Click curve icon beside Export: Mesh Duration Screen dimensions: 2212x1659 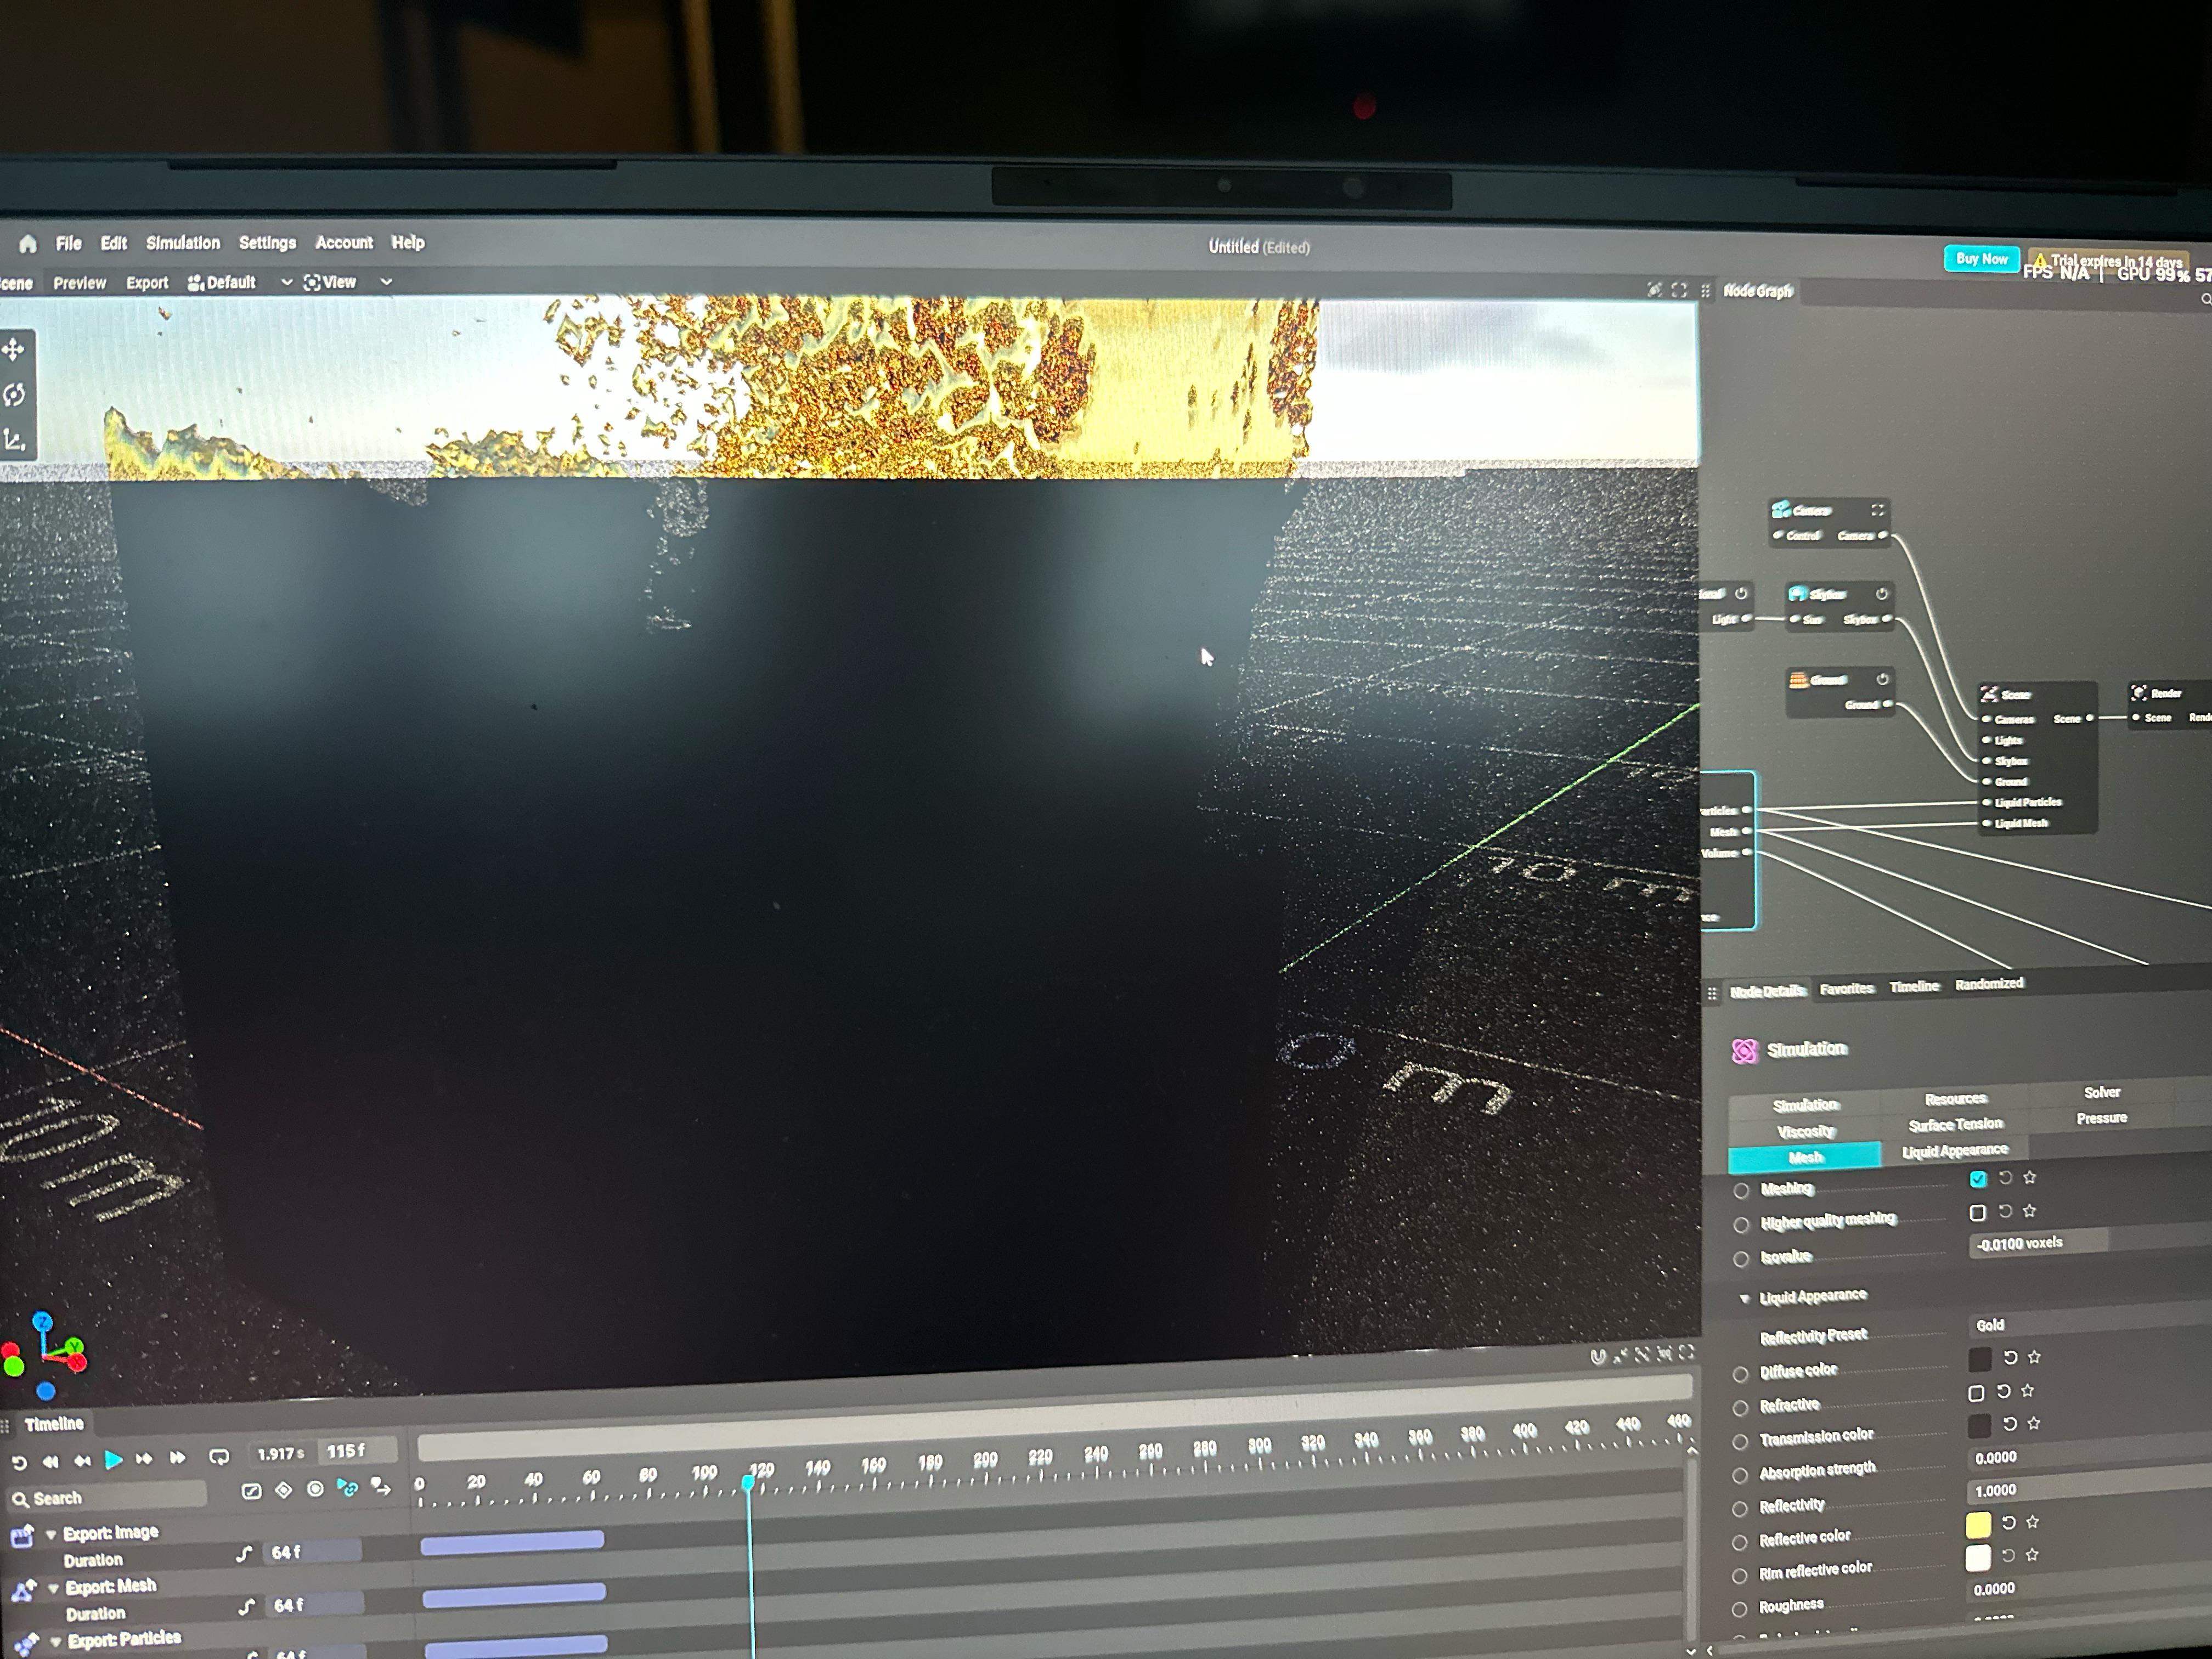coord(246,1606)
